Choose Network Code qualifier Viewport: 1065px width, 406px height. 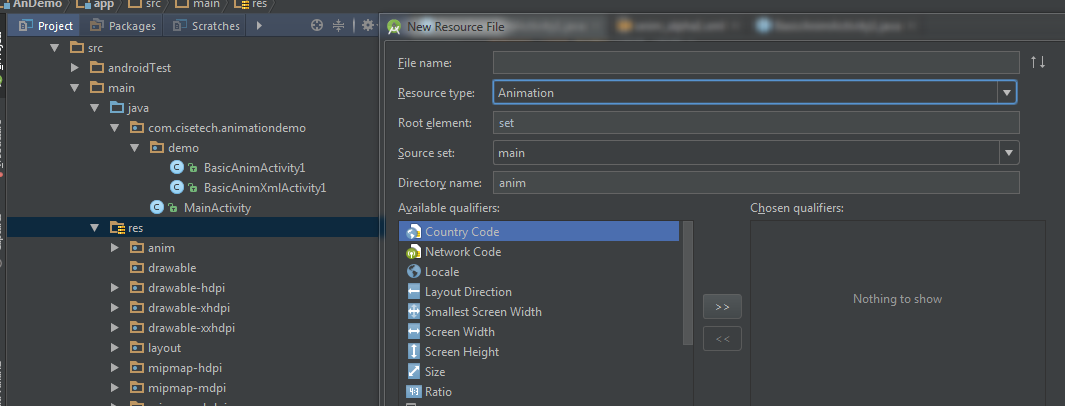tap(462, 252)
